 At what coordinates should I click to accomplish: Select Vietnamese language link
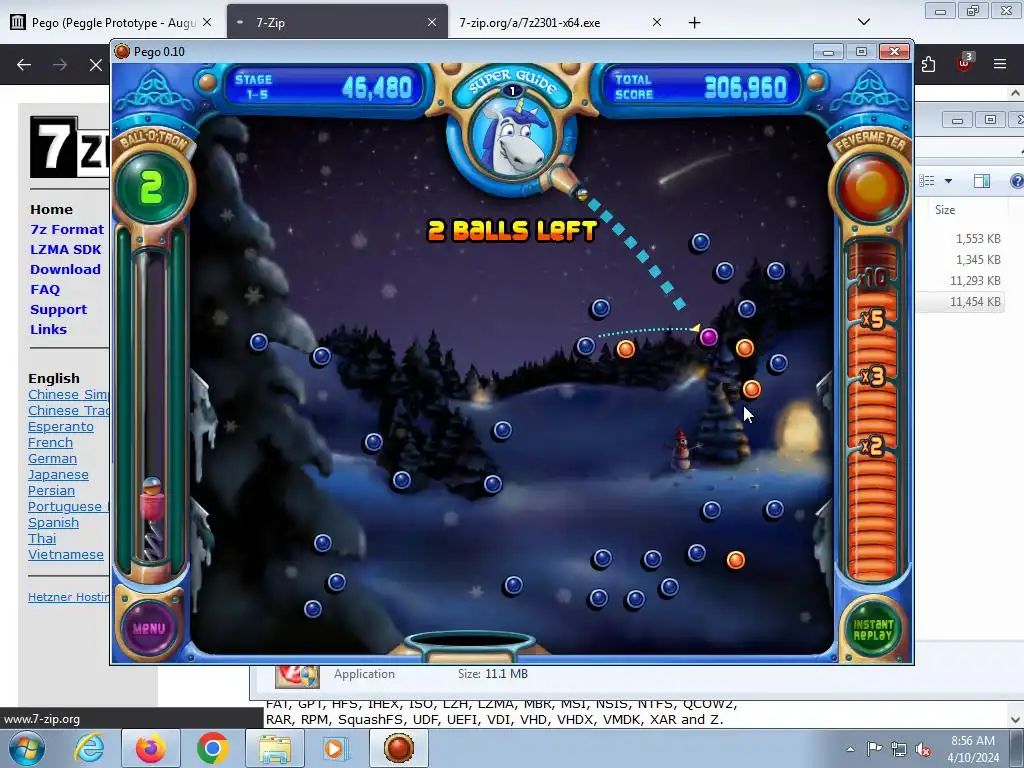click(x=65, y=554)
